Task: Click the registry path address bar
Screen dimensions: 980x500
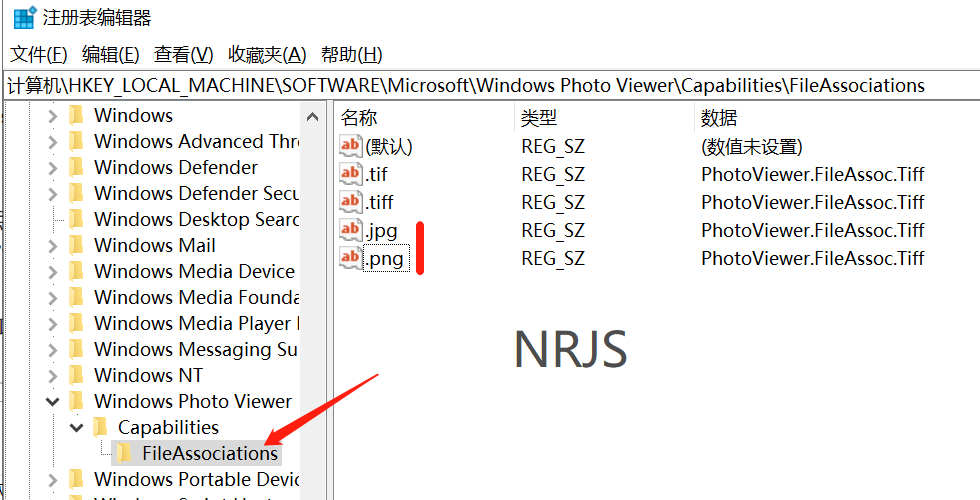Action: [x=490, y=85]
